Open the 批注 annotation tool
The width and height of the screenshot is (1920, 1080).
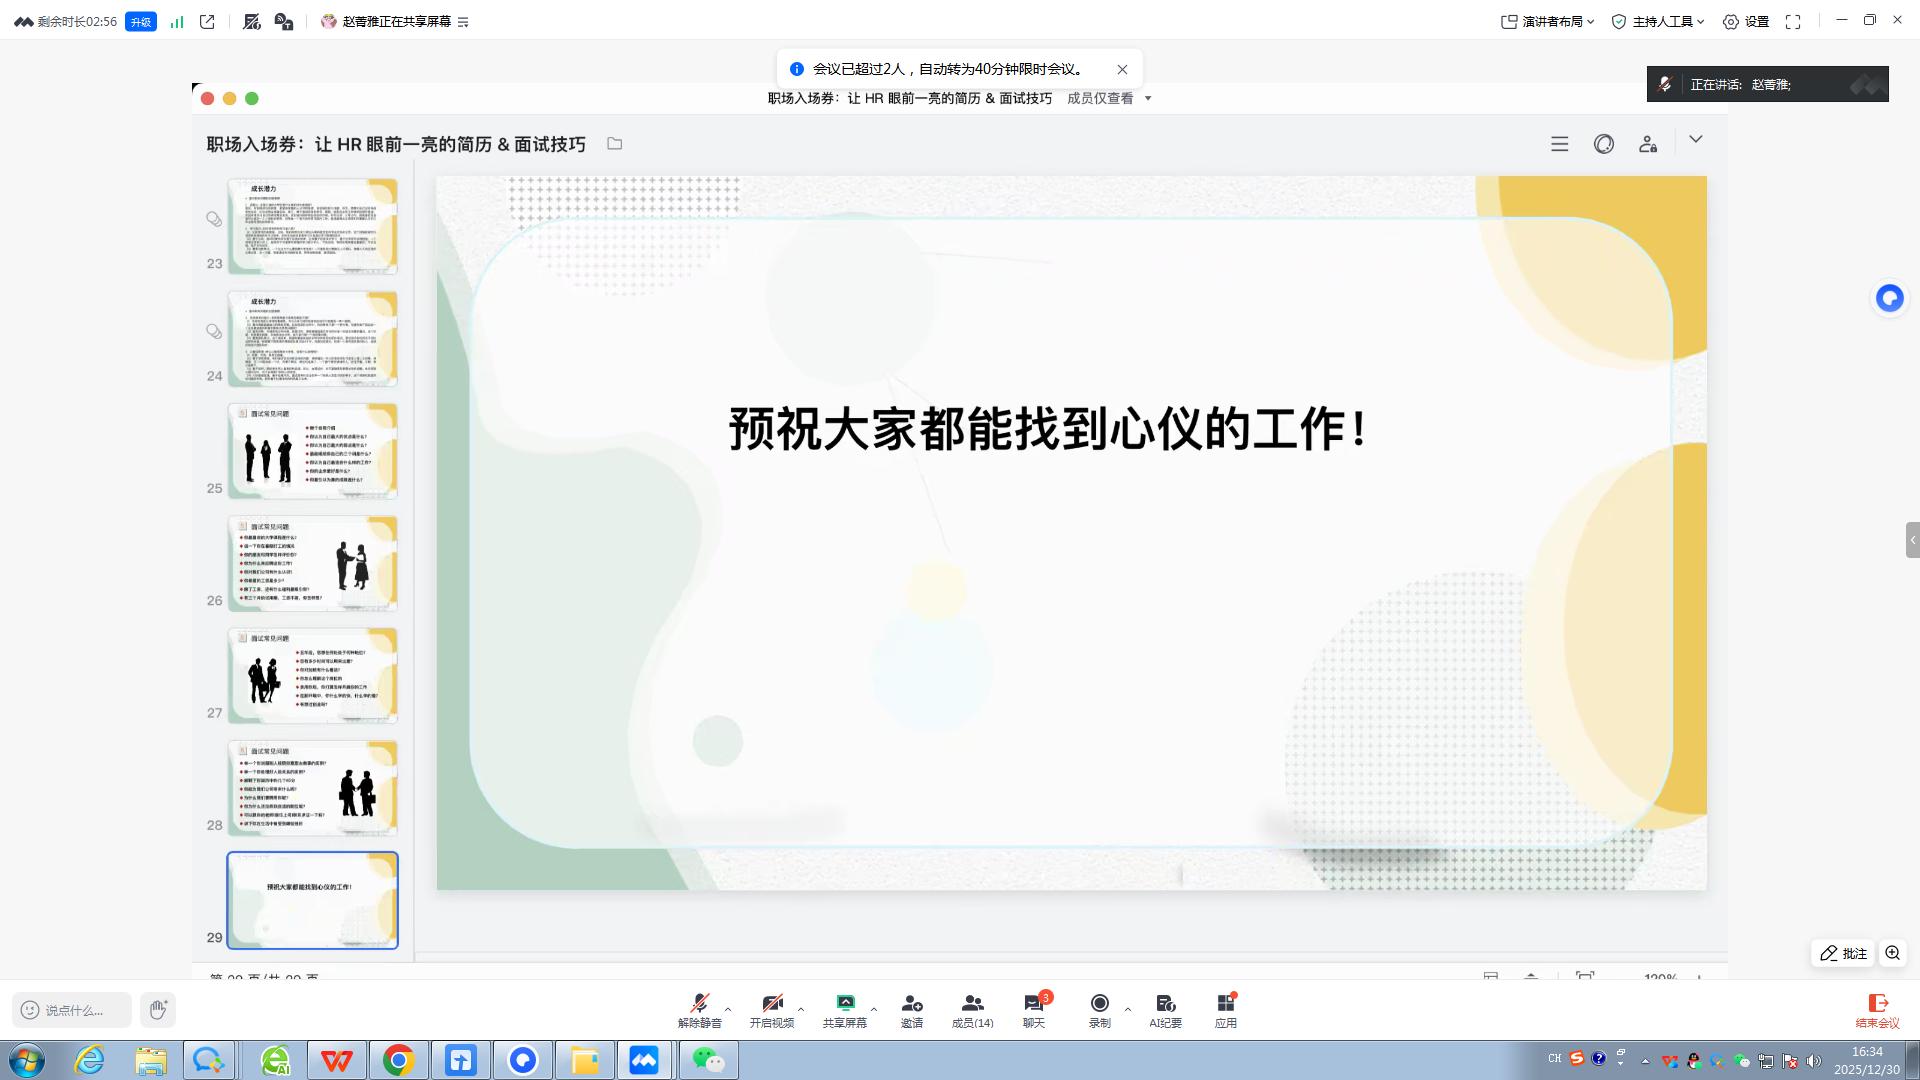pyautogui.click(x=1844, y=954)
